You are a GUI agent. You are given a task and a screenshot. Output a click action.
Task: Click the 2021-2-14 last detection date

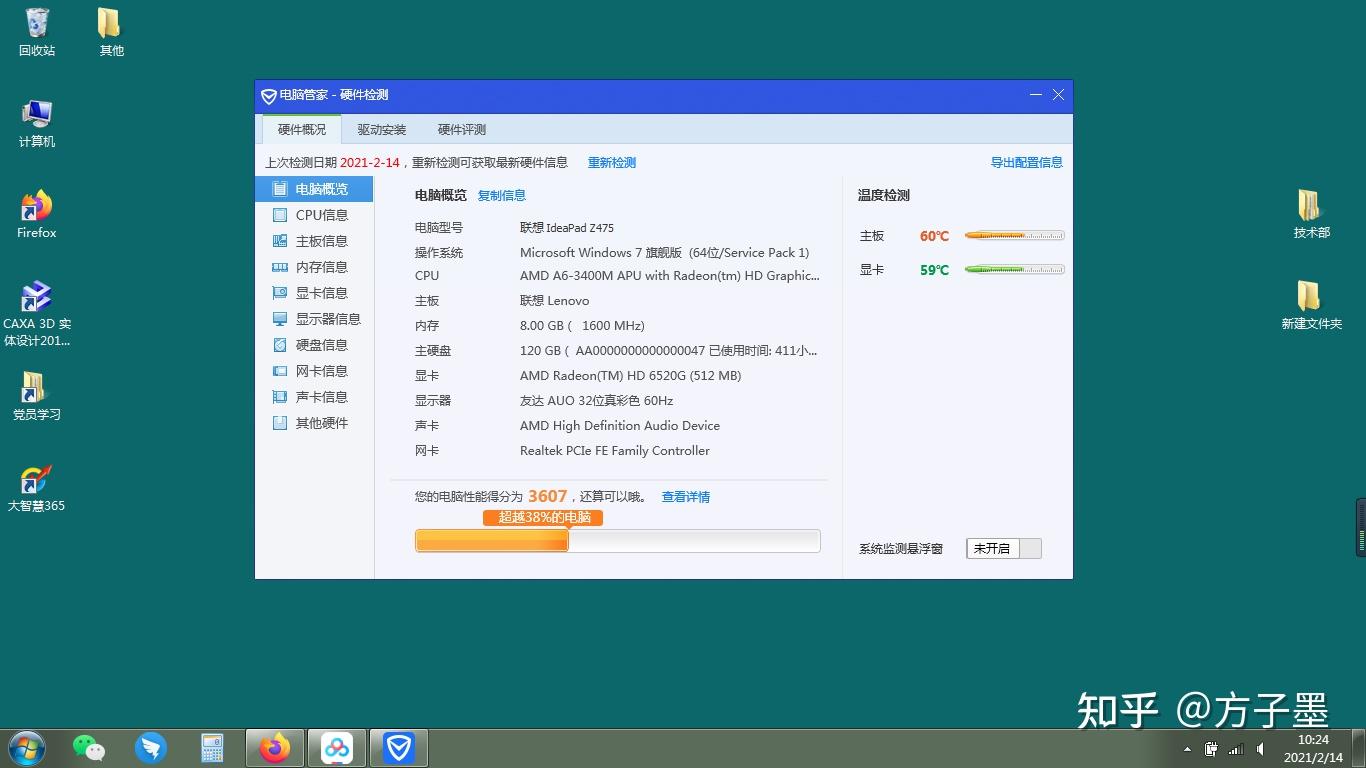click(370, 163)
